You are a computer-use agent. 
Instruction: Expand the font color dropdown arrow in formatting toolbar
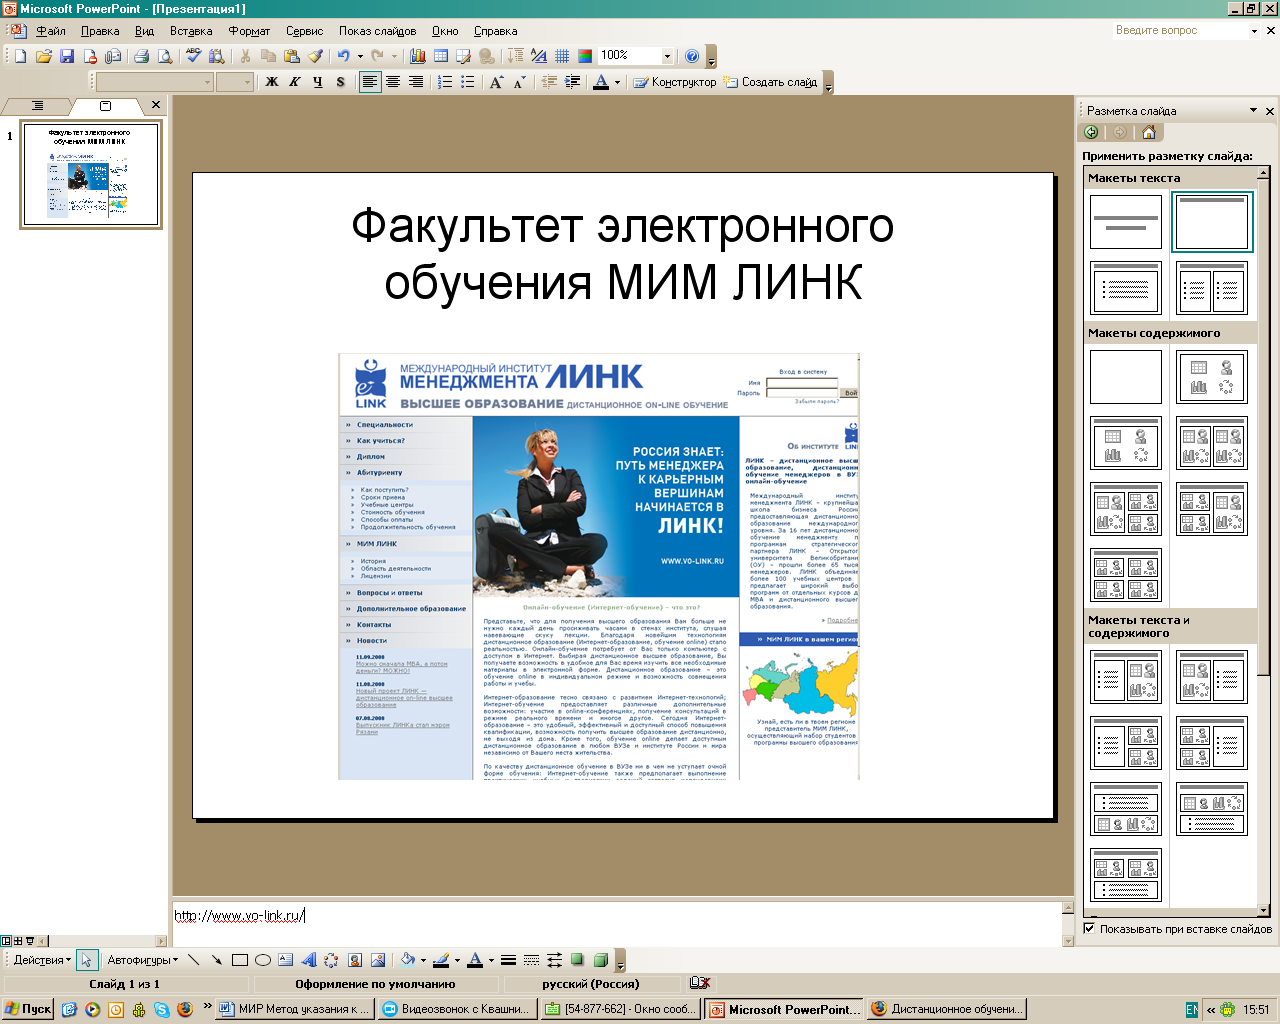(617, 82)
